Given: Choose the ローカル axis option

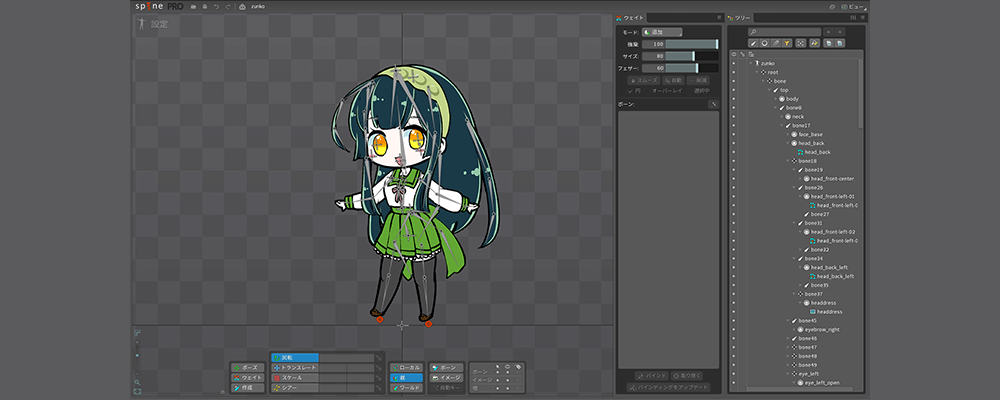Looking at the screenshot, I should coord(406,367).
